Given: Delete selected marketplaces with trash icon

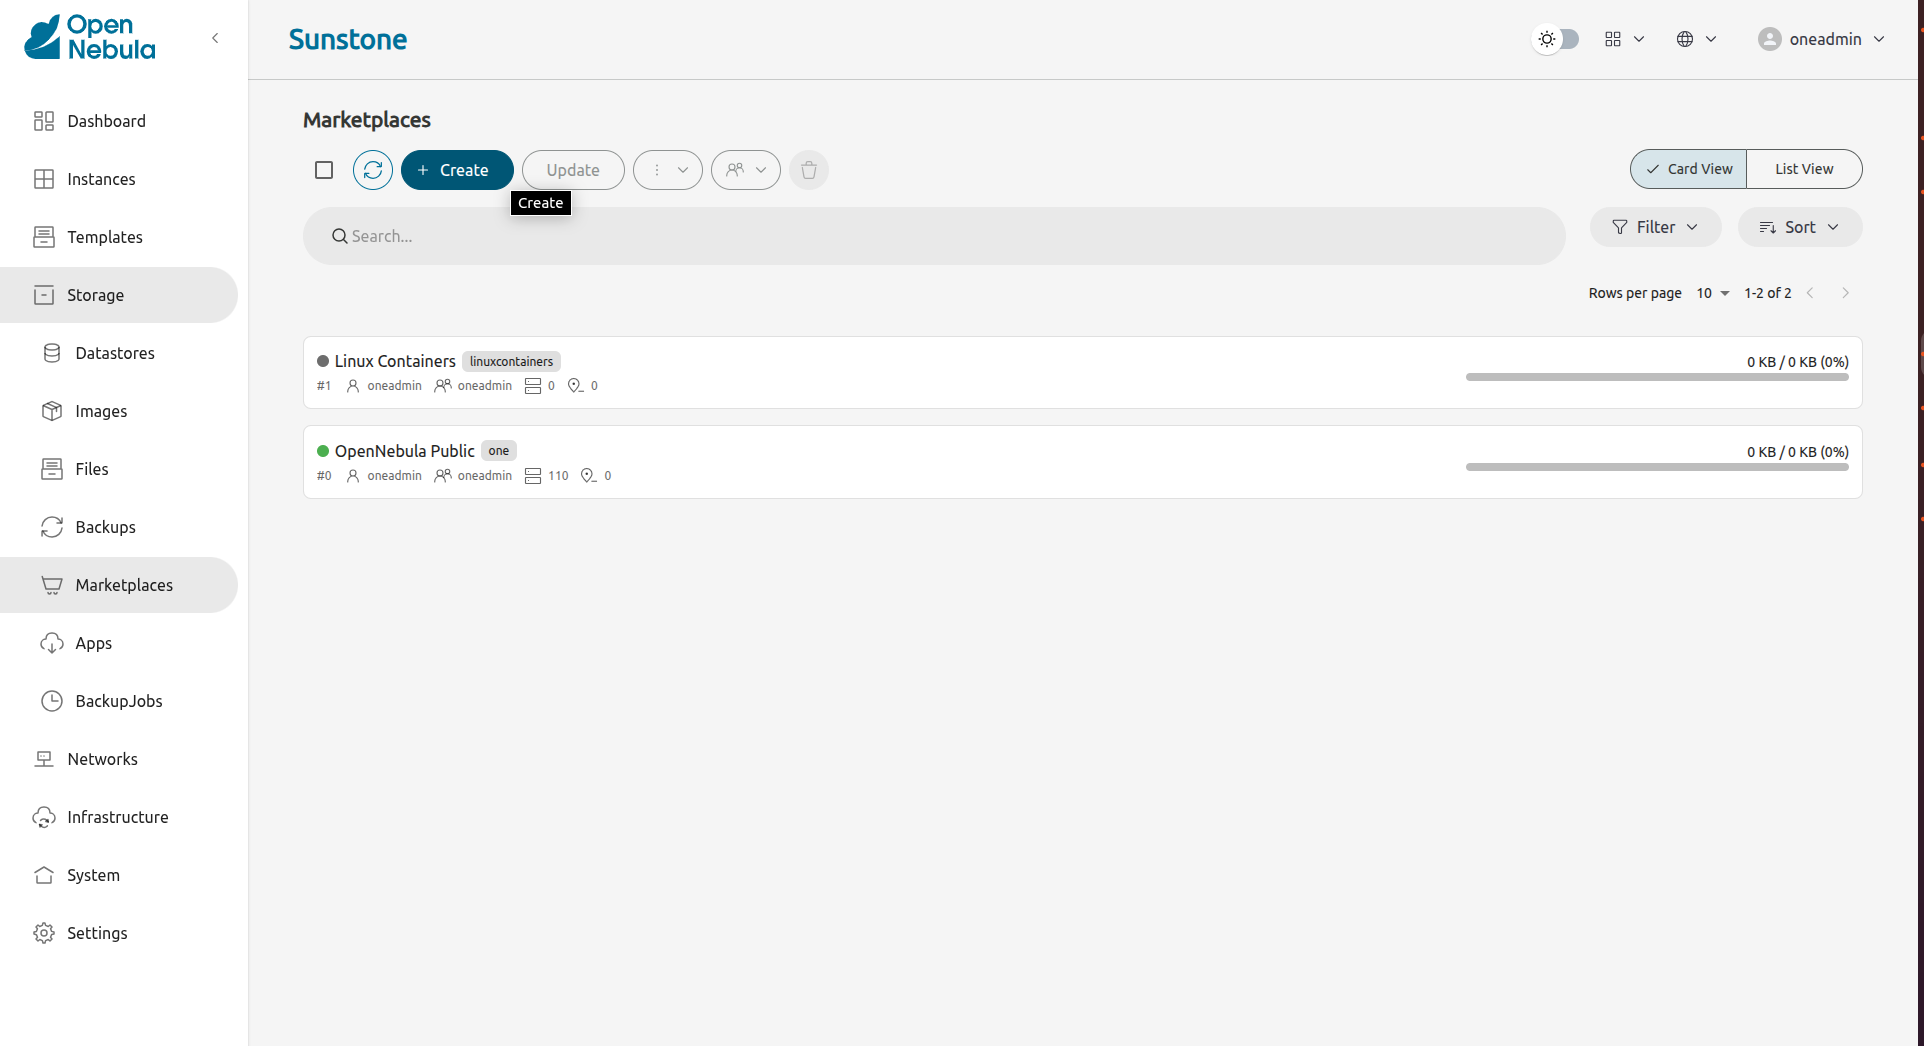Looking at the screenshot, I should (x=808, y=170).
